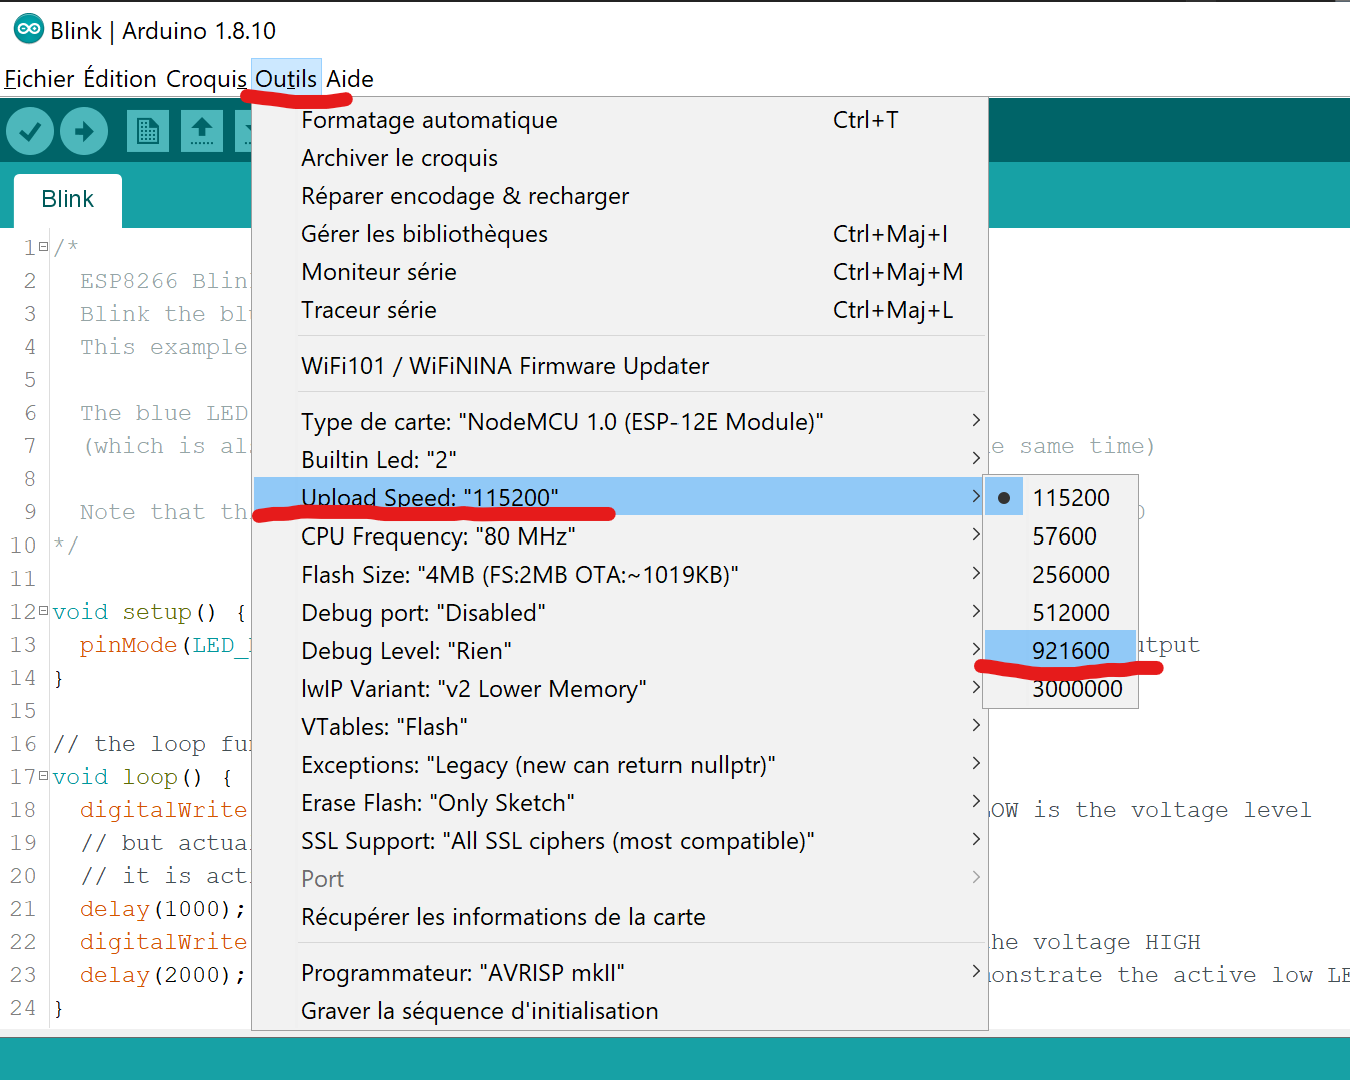Viewport: 1350px width, 1080px height.
Task: Open the Édition menu
Action: click(x=120, y=78)
